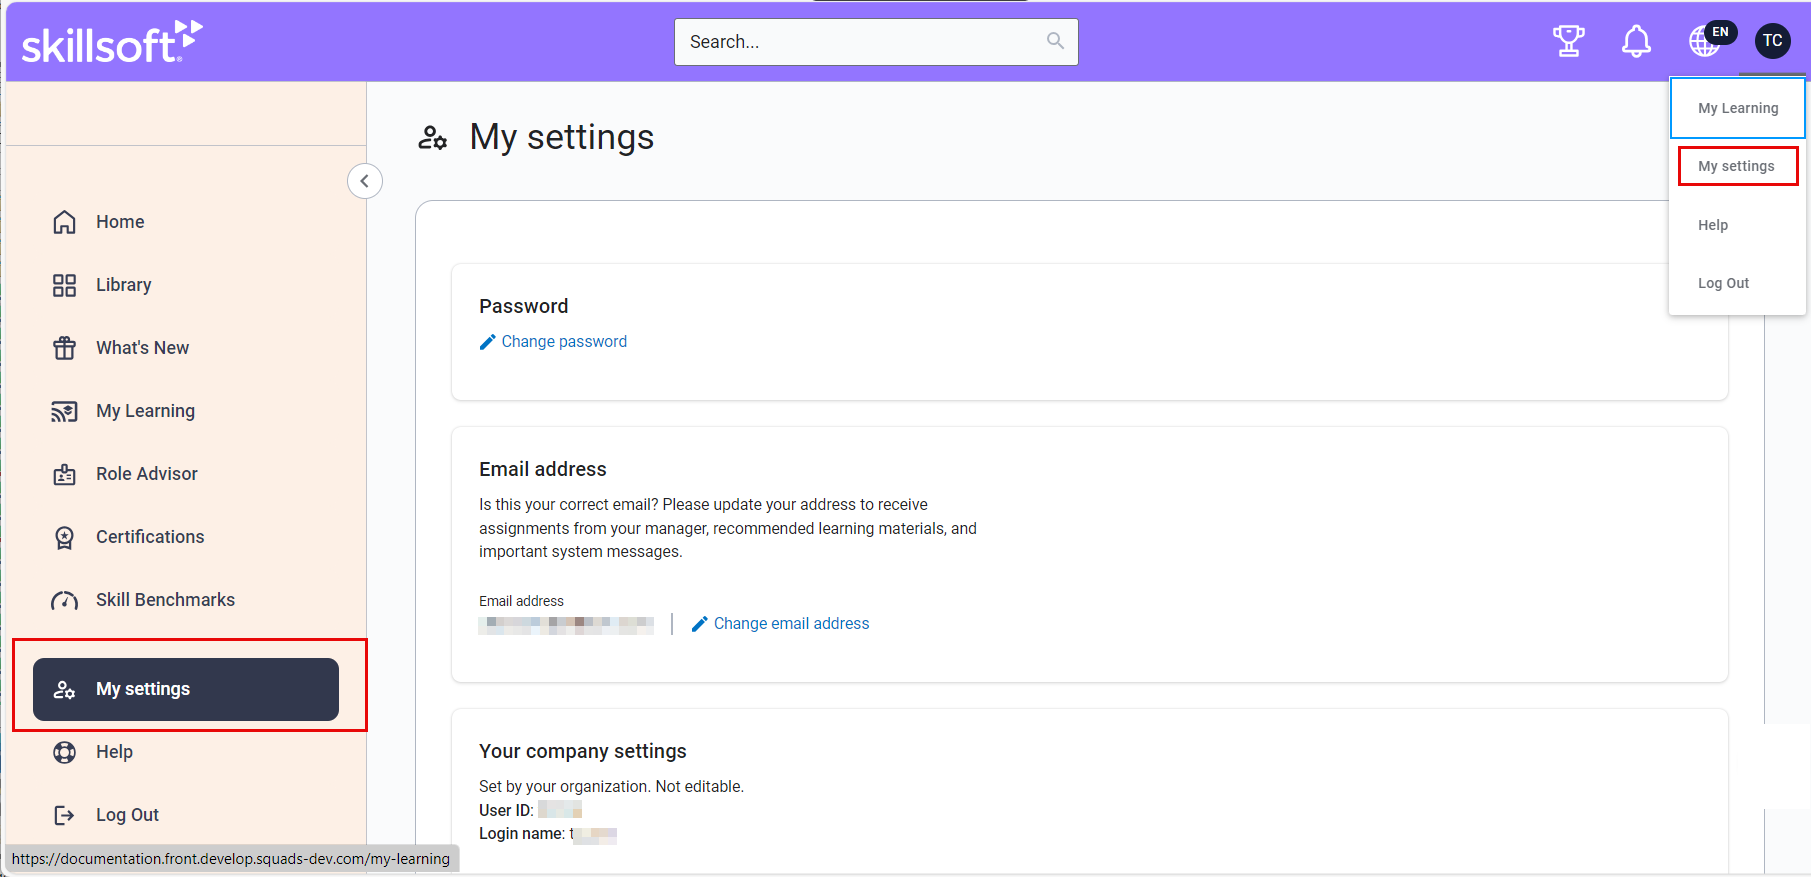
Task: Choose Help in the profile dropdown
Action: pyautogui.click(x=1713, y=225)
